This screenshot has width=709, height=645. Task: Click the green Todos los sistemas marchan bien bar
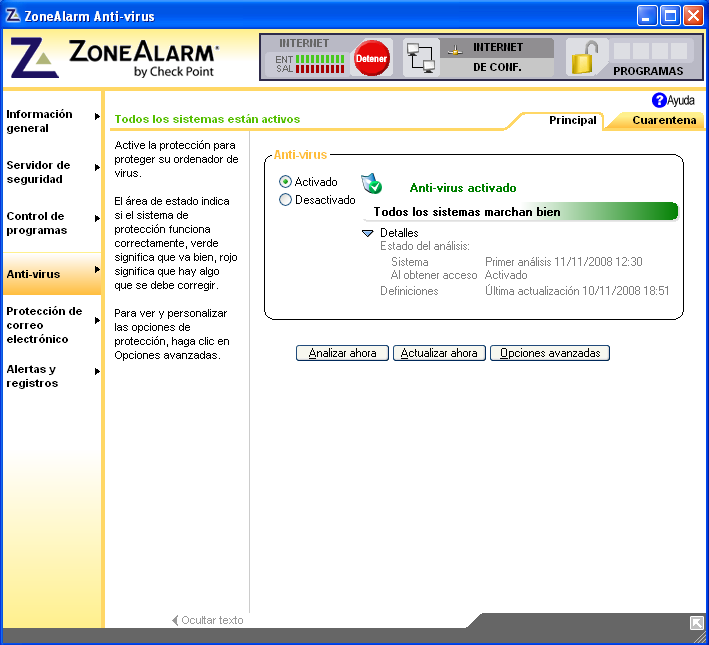pyautogui.click(x=521, y=212)
